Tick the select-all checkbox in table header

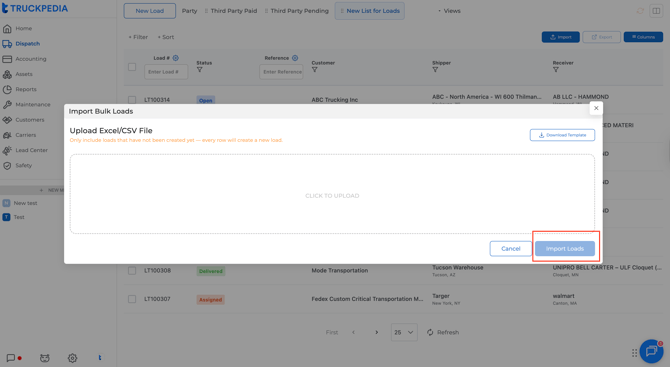click(132, 67)
